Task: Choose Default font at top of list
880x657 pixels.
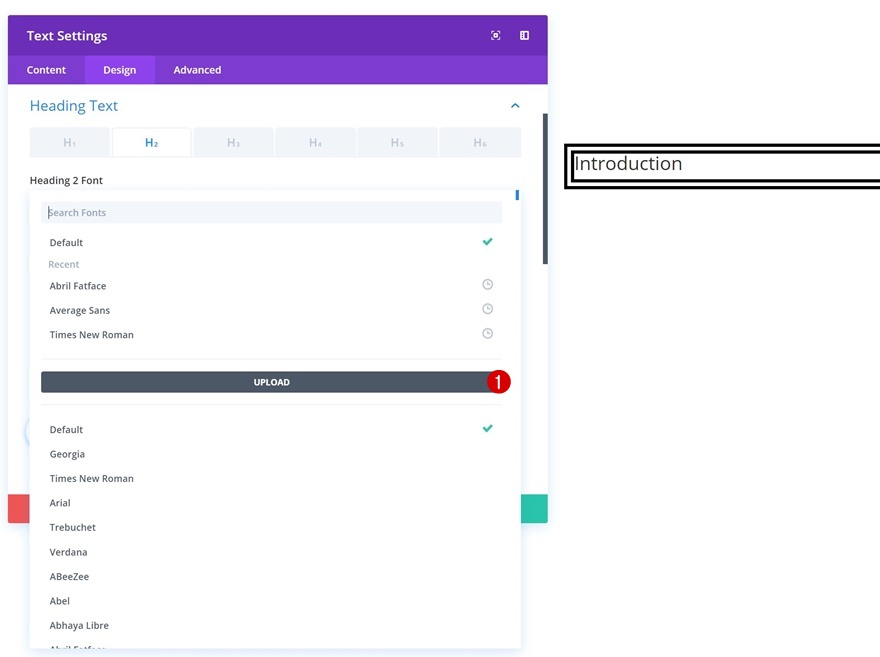Action: point(272,242)
